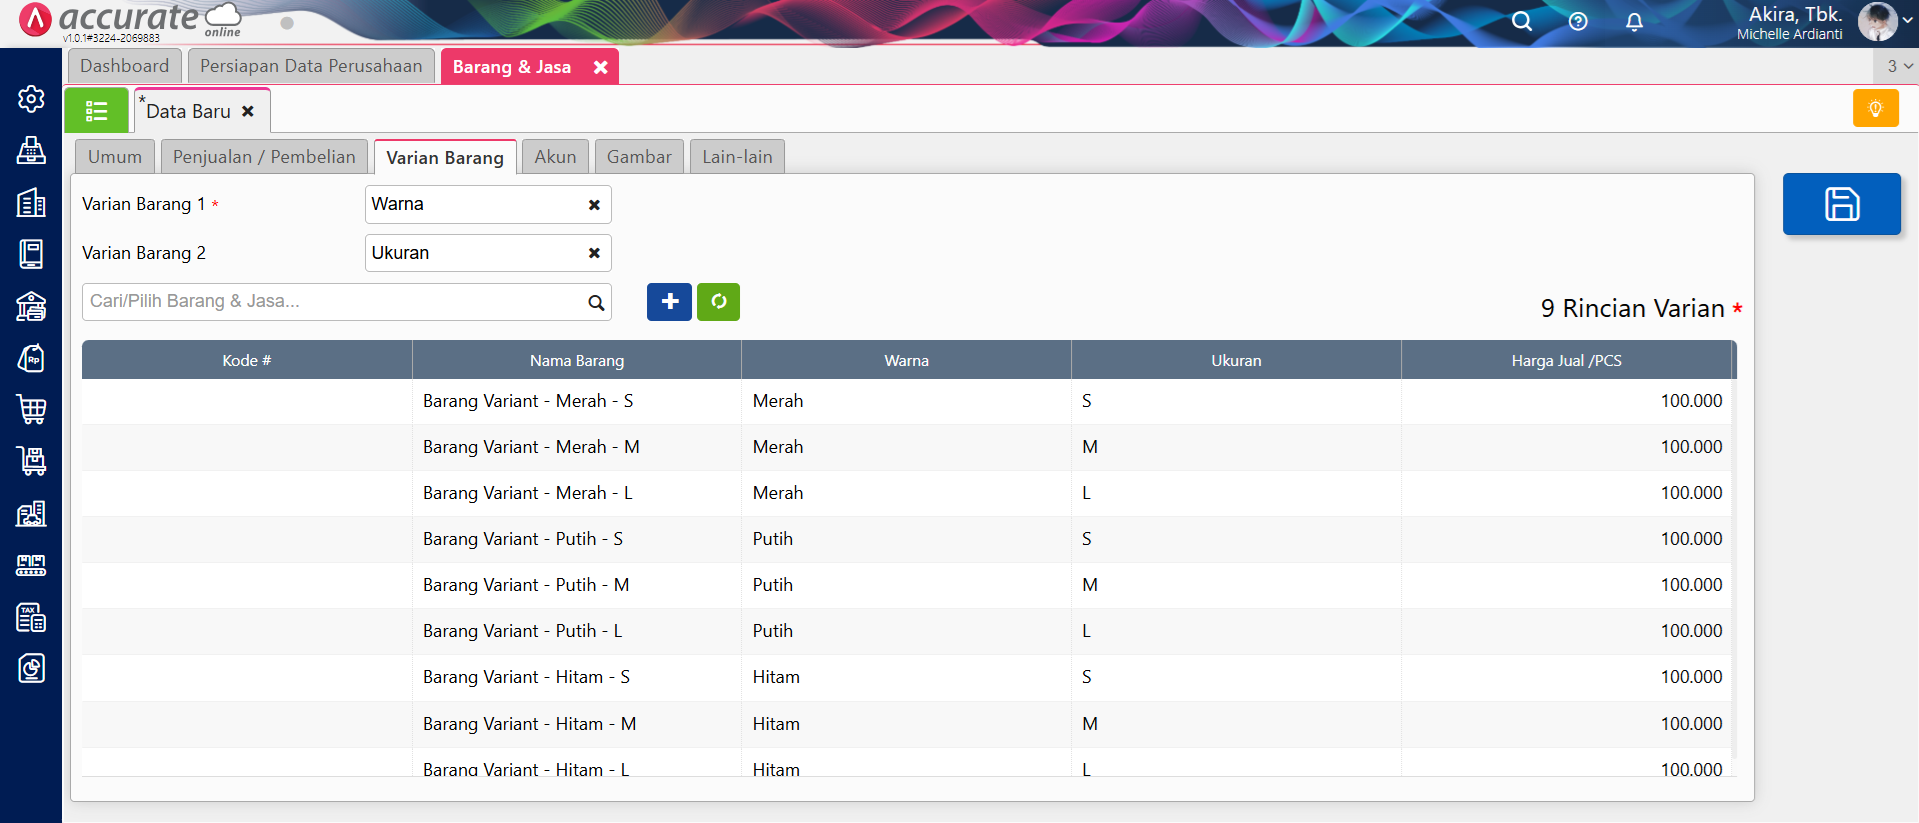Open settings gear in the sidebar
The width and height of the screenshot is (1919, 823).
tap(31, 98)
